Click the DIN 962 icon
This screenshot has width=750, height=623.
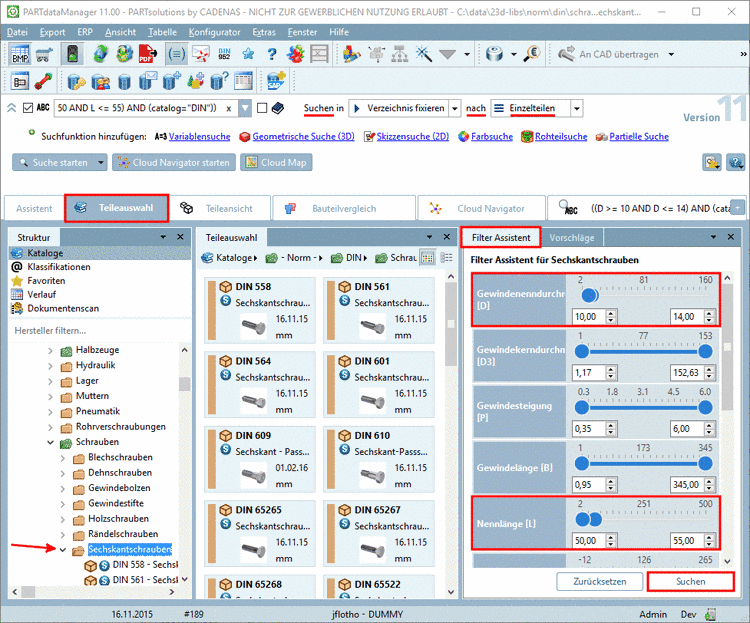(224, 54)
